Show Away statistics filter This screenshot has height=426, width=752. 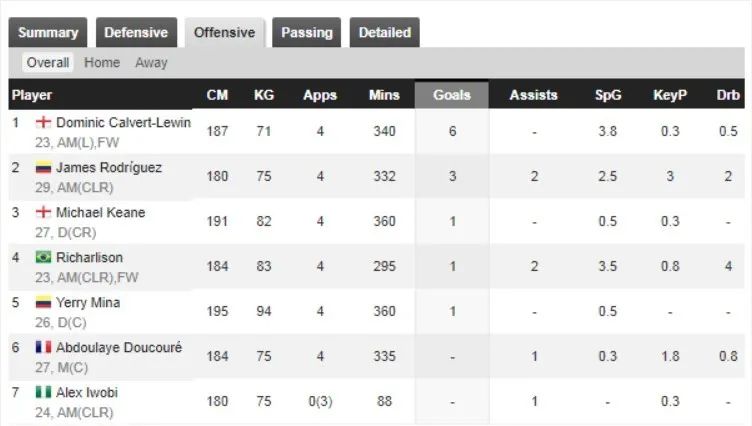pyautogui.click(x=151, y=62)
